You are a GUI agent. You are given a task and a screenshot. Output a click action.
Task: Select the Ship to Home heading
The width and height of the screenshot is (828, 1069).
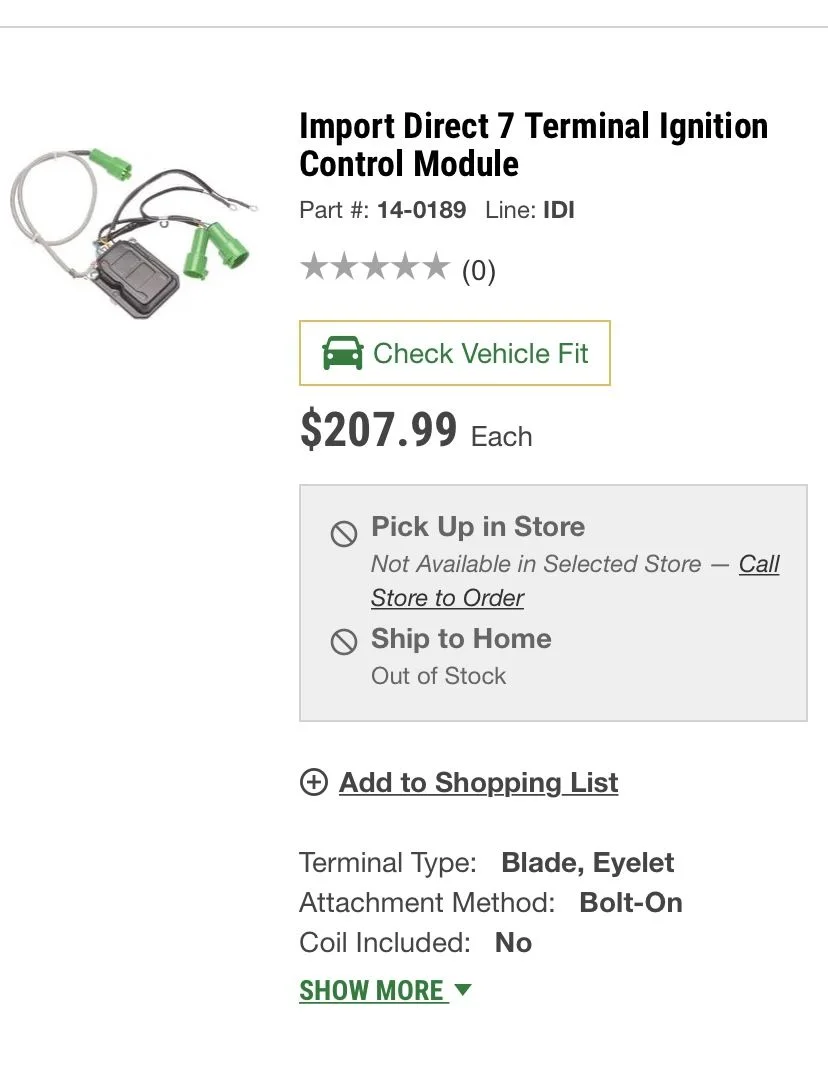coord(461,639)
